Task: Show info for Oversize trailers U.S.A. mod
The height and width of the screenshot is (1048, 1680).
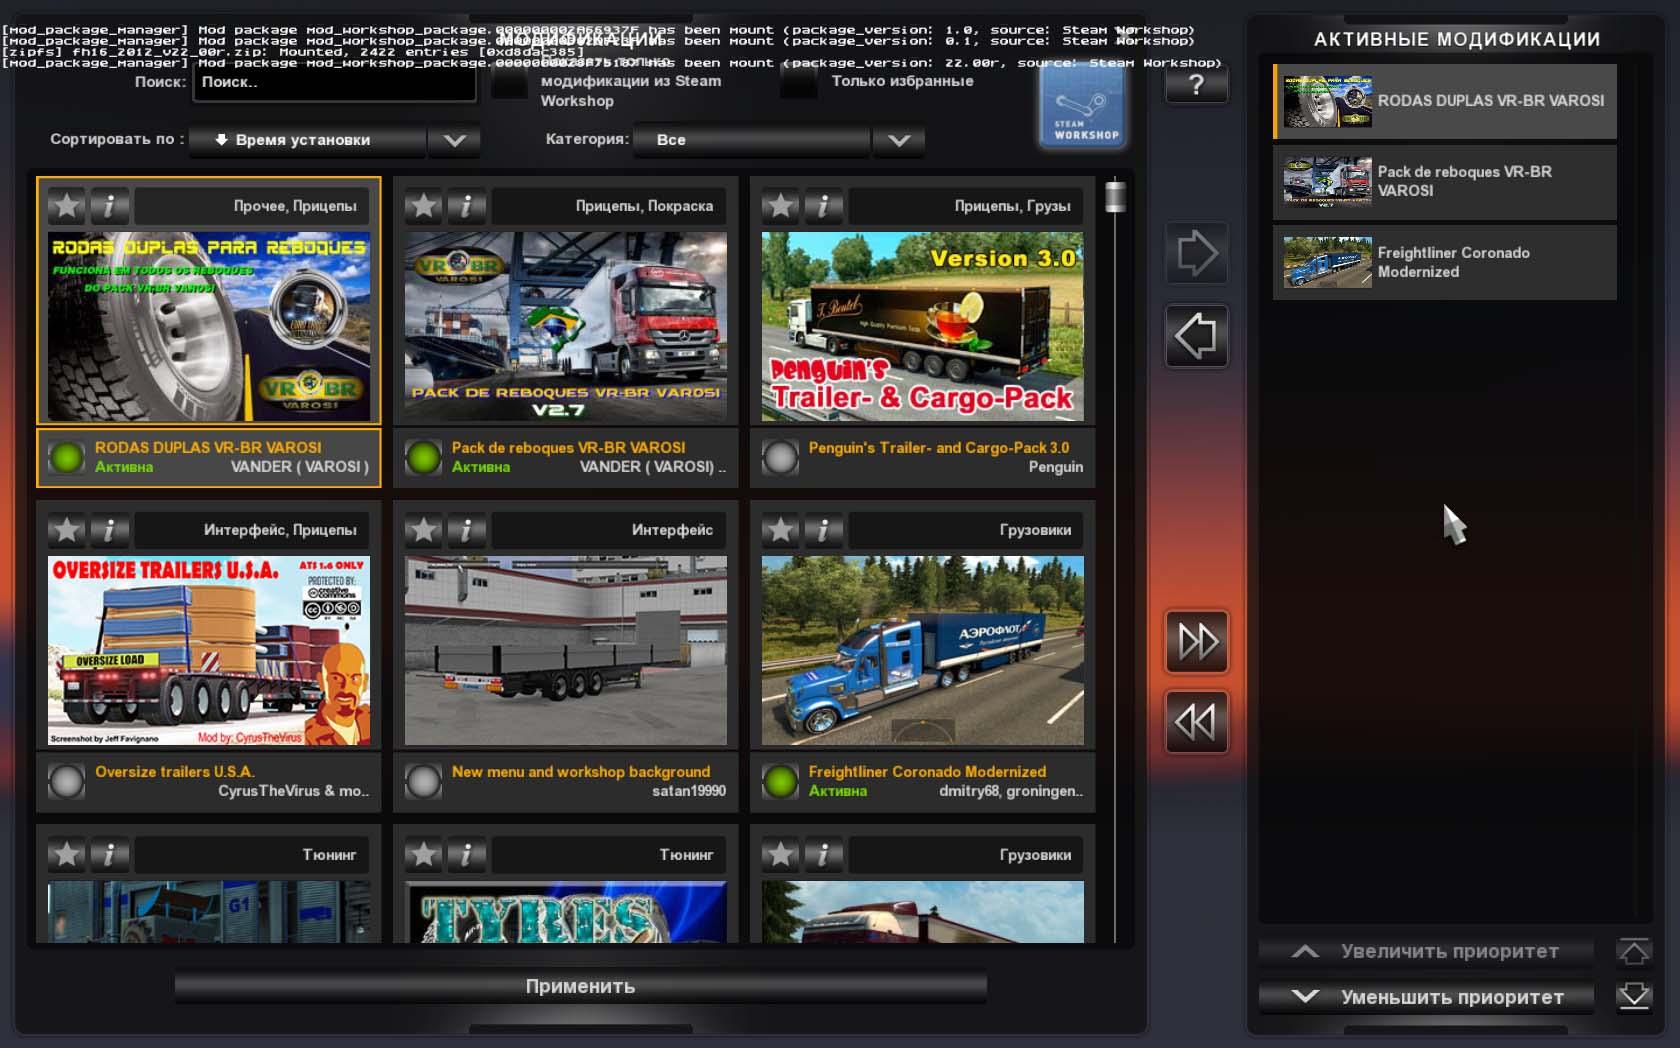Action: (x=110, y=530)
